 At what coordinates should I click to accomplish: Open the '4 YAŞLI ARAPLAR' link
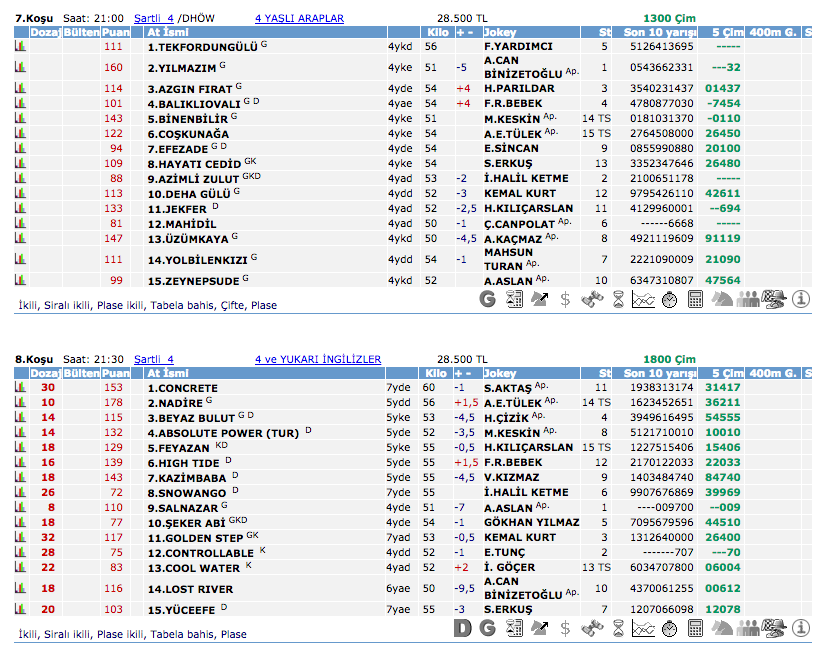299,18
